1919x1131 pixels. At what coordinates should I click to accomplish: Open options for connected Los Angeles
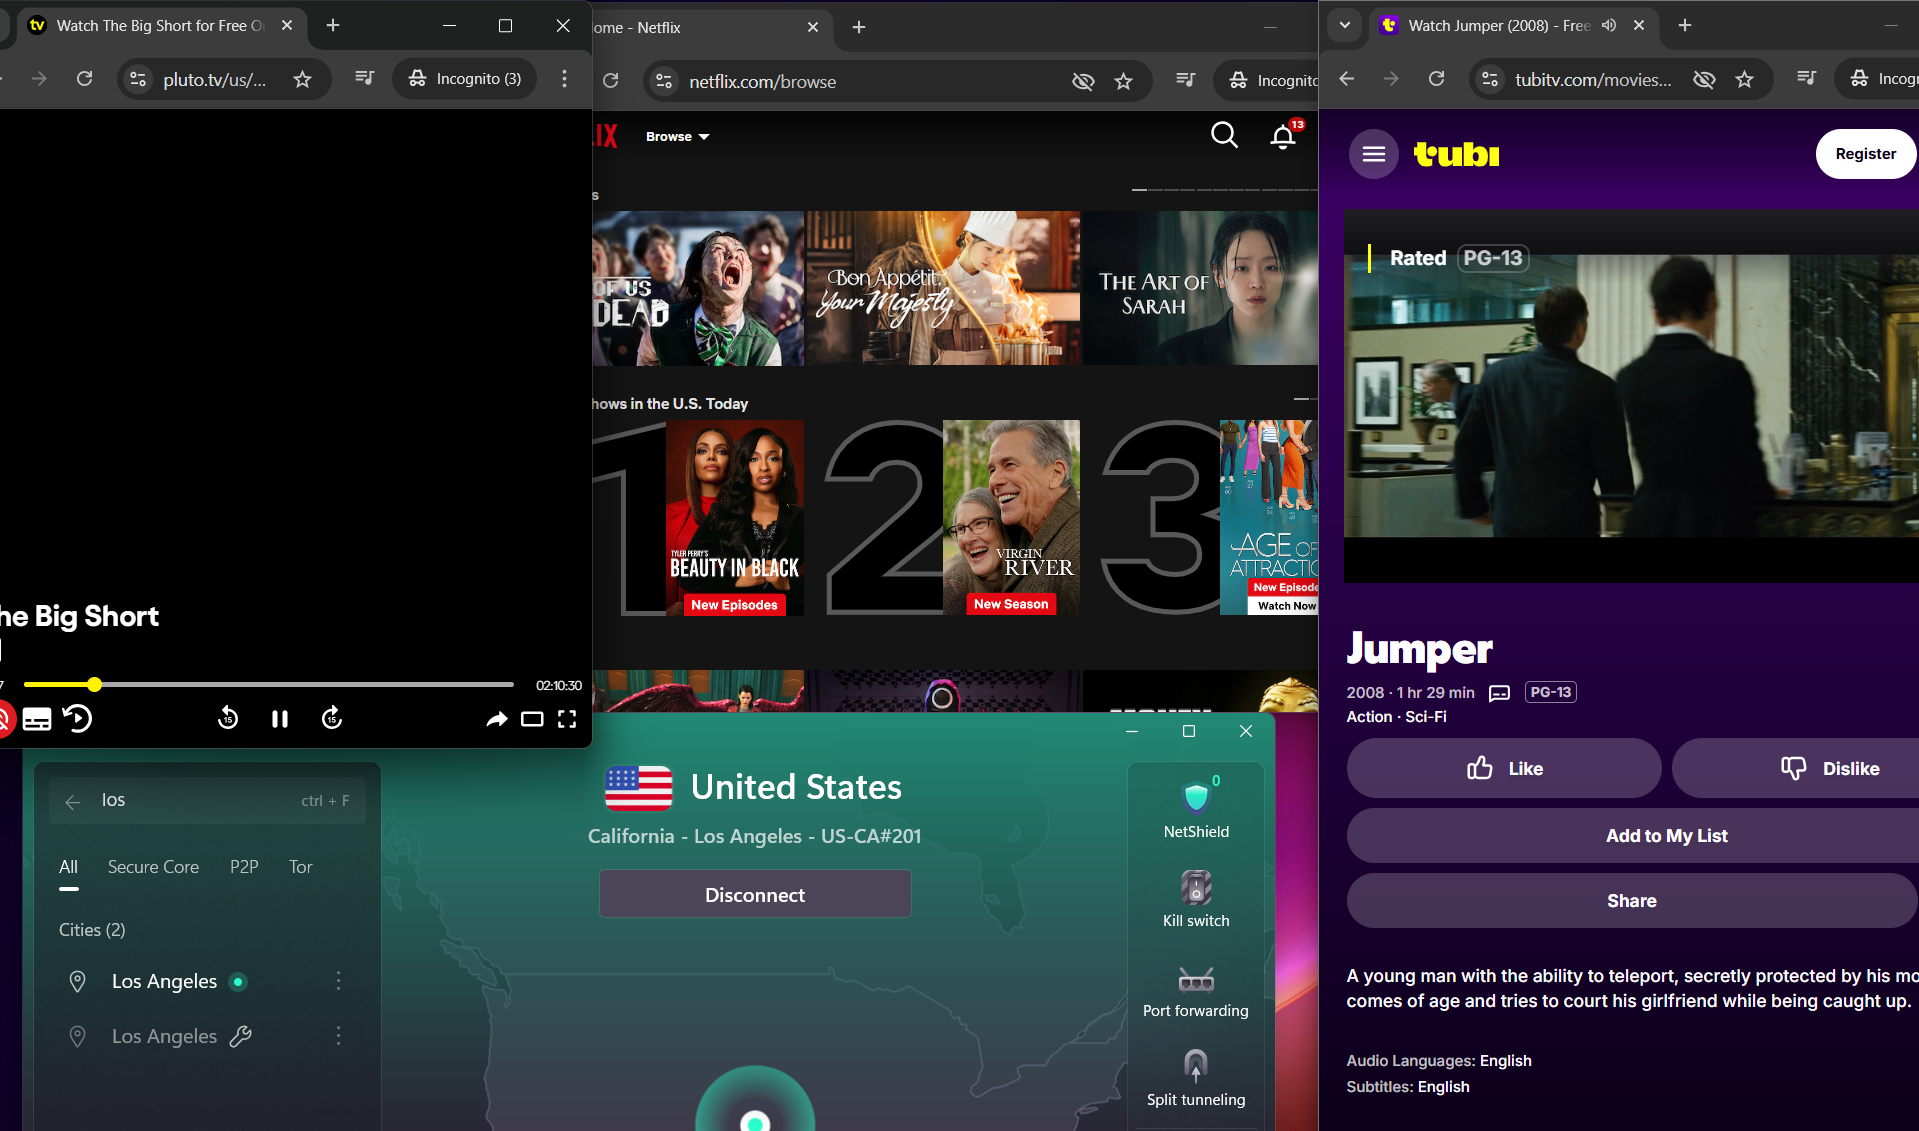pos(339,981)
